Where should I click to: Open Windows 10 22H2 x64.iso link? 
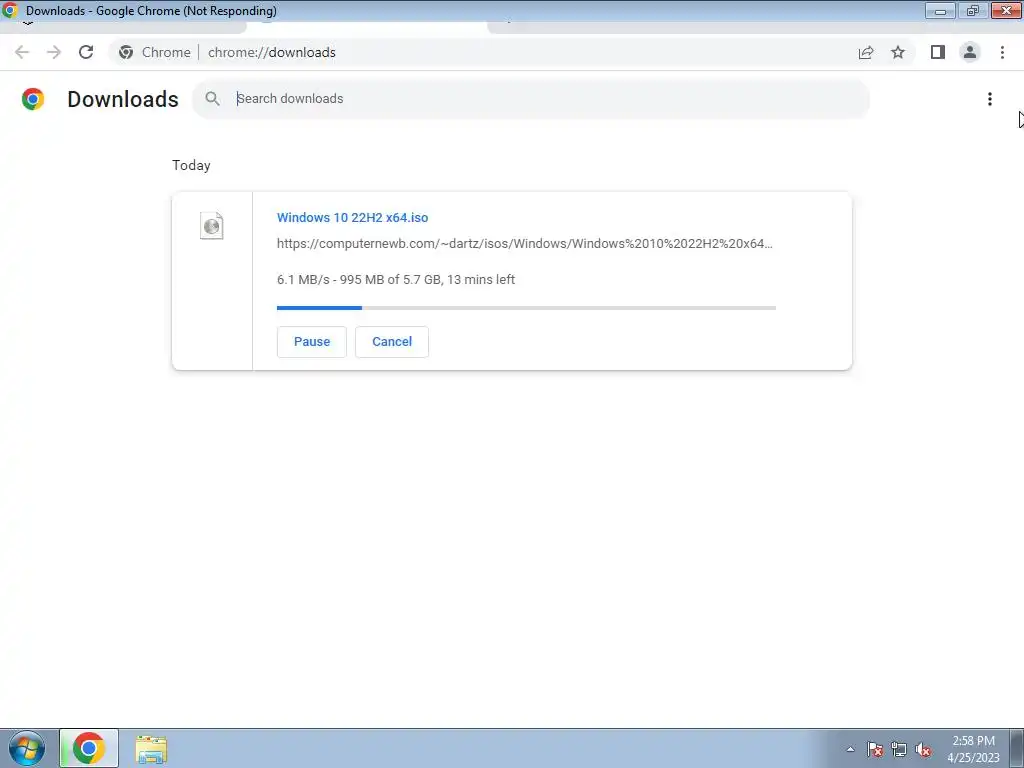click(353, 217)
